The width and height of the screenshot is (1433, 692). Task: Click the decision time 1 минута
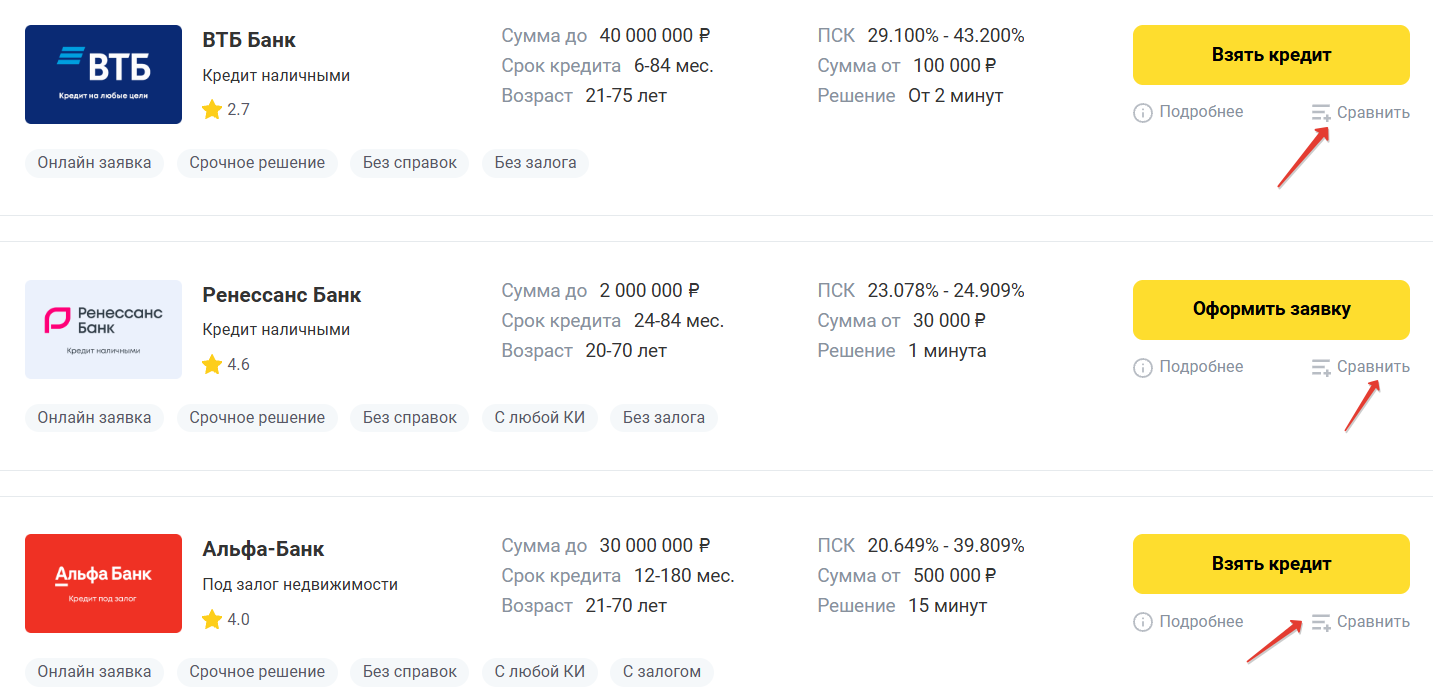[947, 351]
